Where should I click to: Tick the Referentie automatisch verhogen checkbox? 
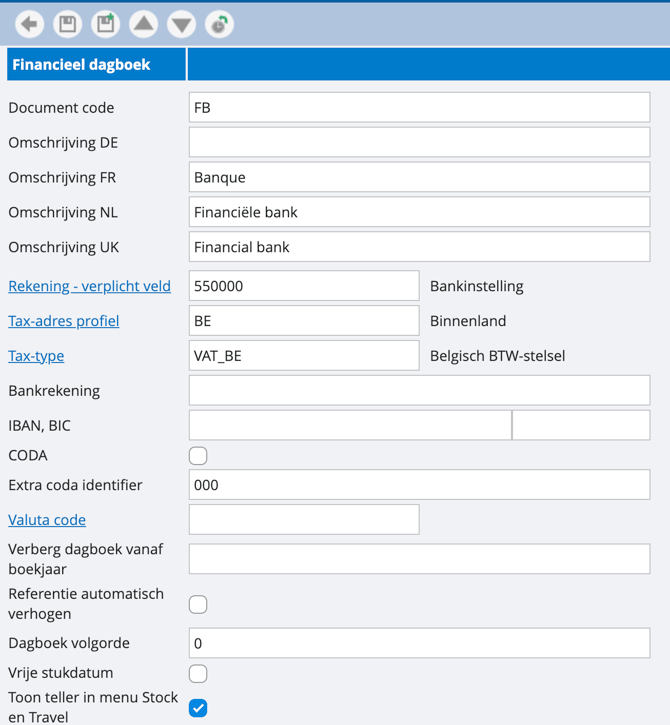click(x=198, y=604)
